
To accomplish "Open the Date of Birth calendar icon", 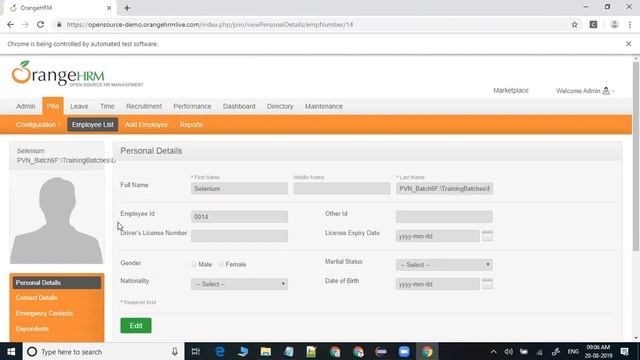I will pos(487,283).
